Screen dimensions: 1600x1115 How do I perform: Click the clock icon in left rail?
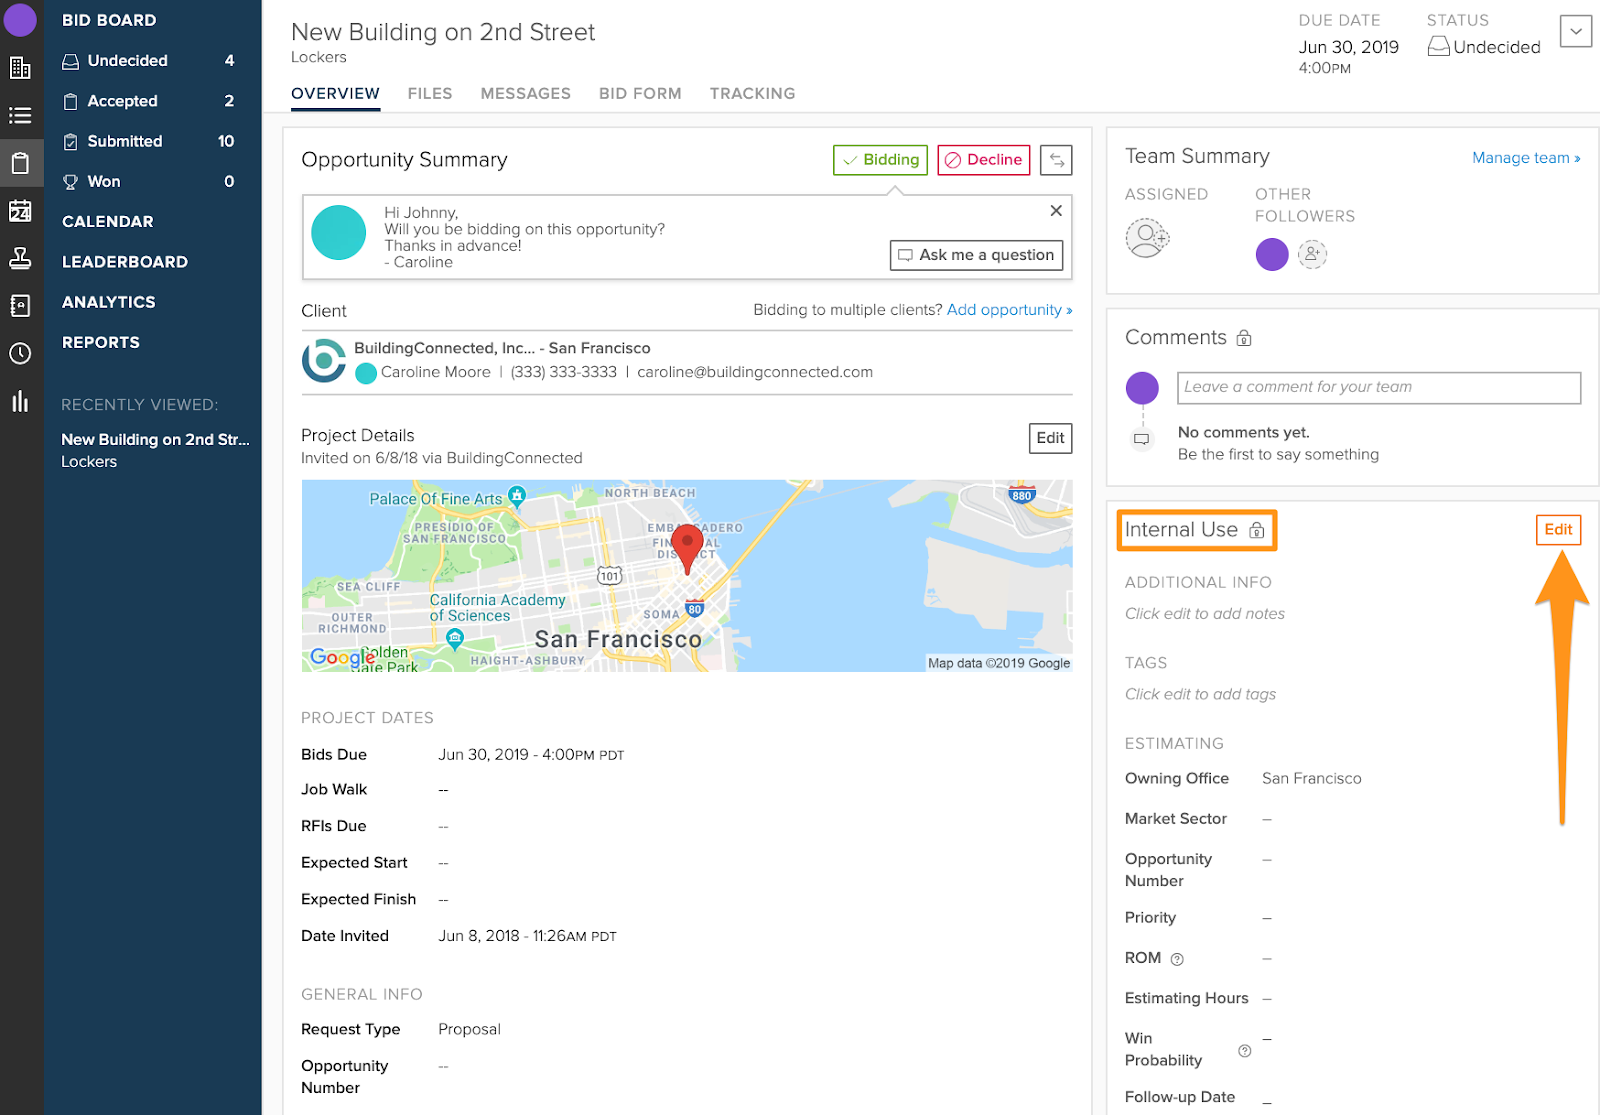coord(20,353)
